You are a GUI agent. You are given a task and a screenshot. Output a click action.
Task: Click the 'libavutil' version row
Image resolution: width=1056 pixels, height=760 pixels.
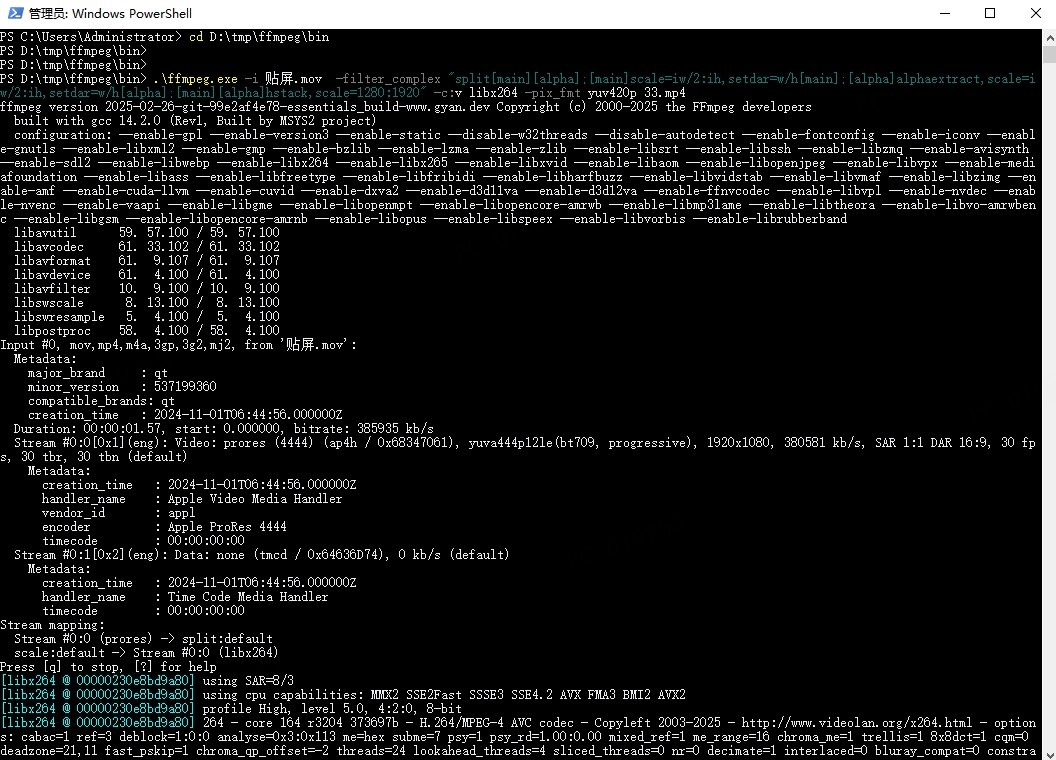click(147, 232)
